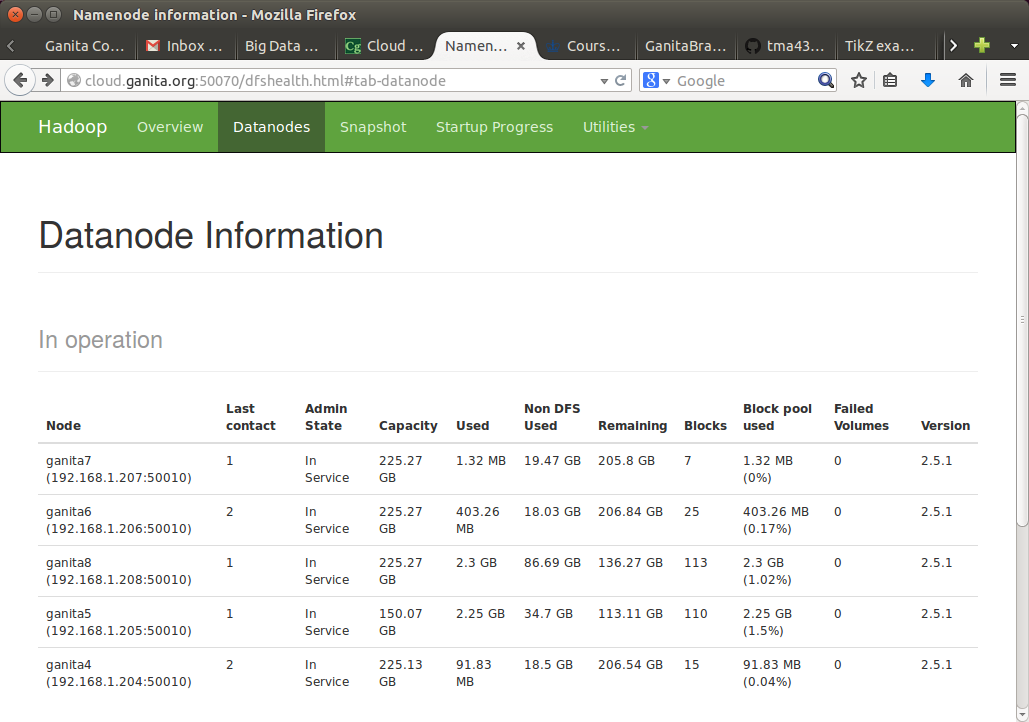Select the Snapshot navbar item
Viewport: 1029px width, 722px height.
click(x=373, y=127)
